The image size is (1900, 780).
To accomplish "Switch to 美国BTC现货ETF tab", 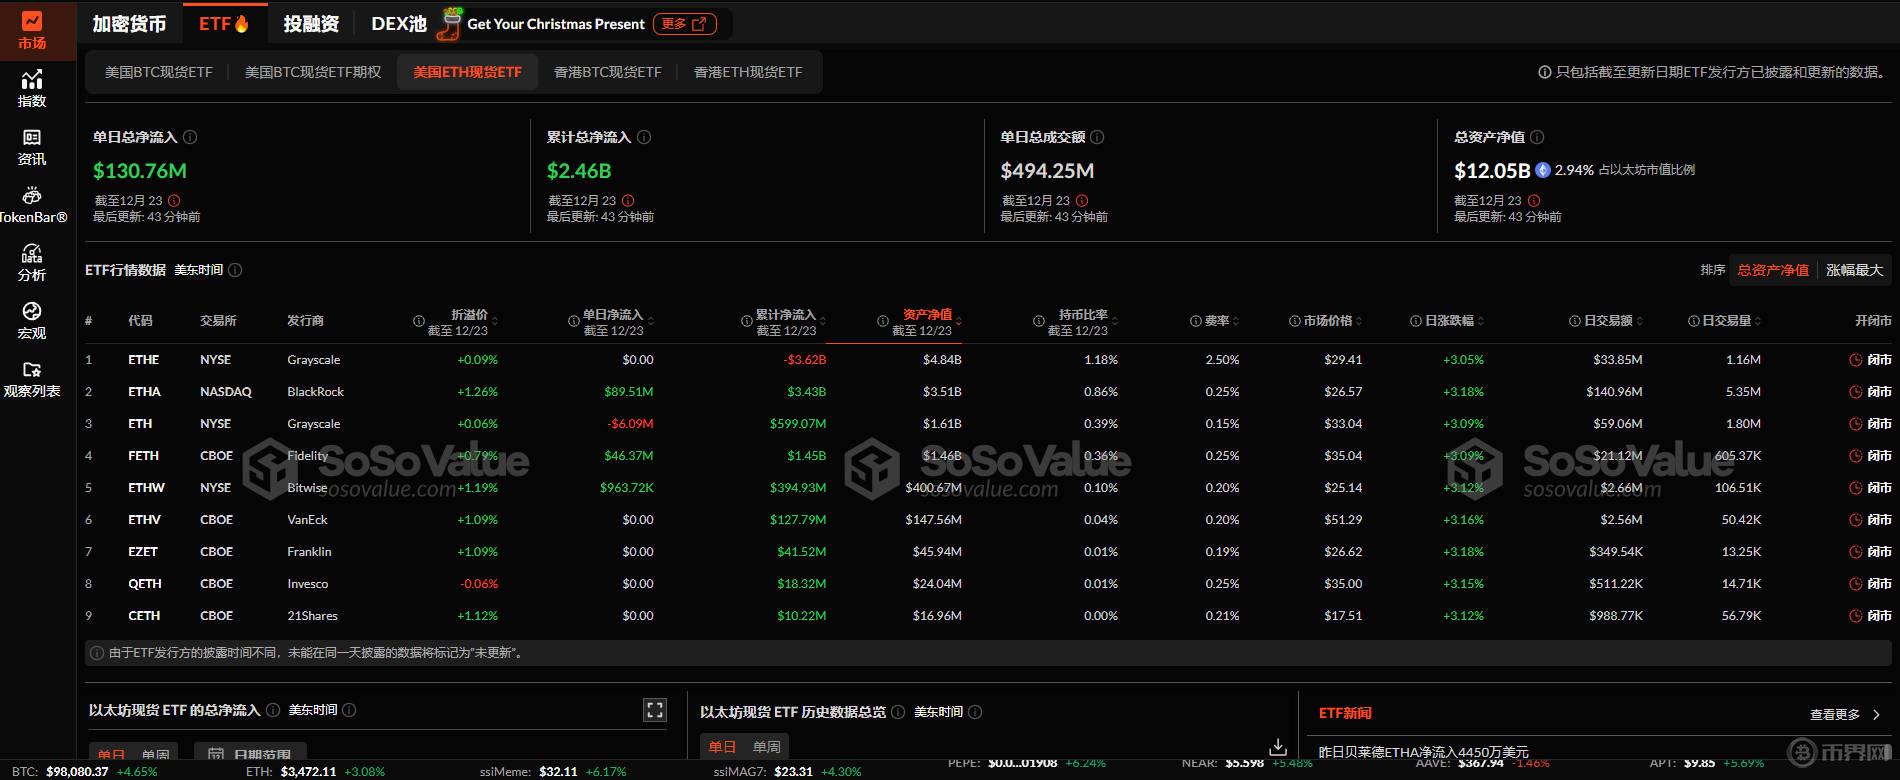I will (159, 72).
